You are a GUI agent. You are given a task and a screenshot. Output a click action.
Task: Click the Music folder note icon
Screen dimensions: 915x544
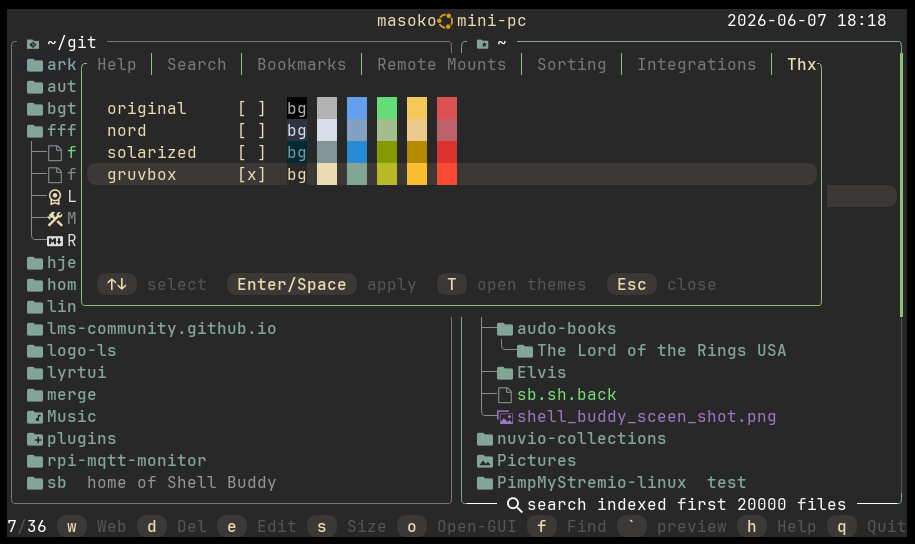click(35, 417)
